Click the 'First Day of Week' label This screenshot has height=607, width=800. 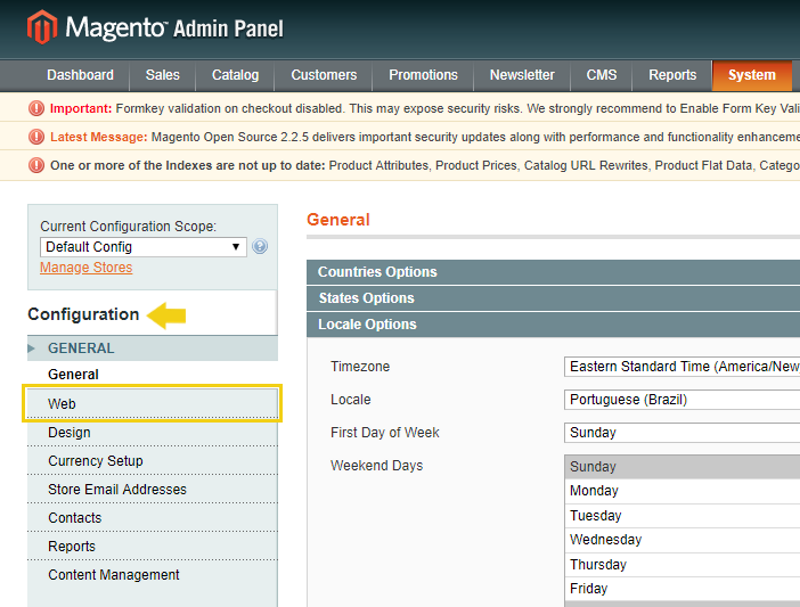[x=385, y=433]
